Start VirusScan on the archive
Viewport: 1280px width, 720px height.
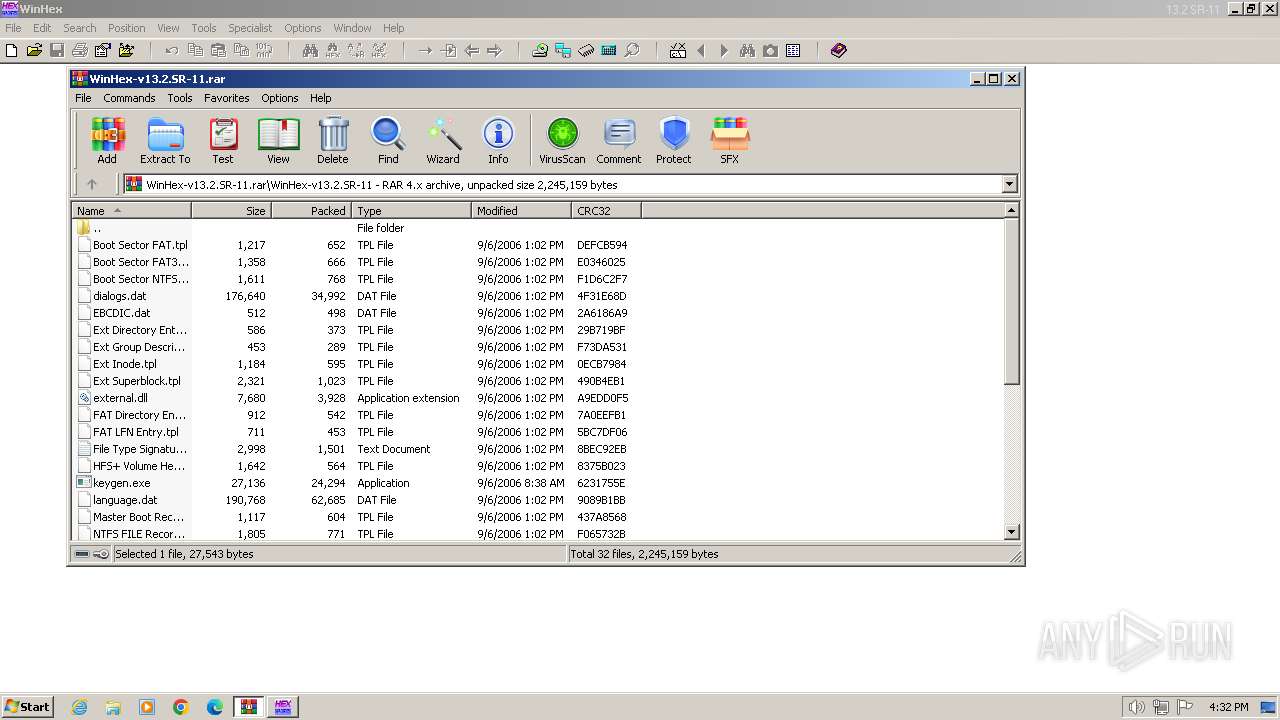tap(562, 140)
